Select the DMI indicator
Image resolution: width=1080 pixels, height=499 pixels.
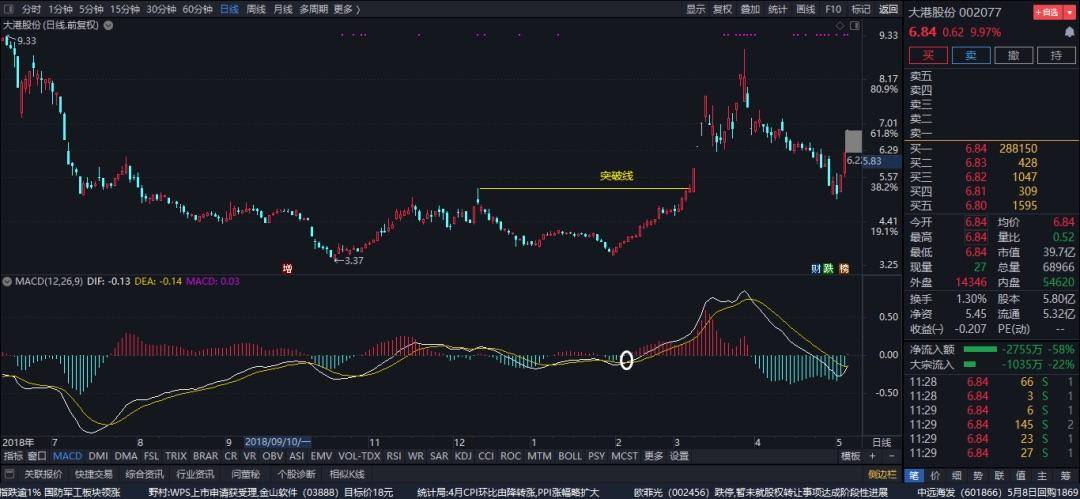coord(98,456)
